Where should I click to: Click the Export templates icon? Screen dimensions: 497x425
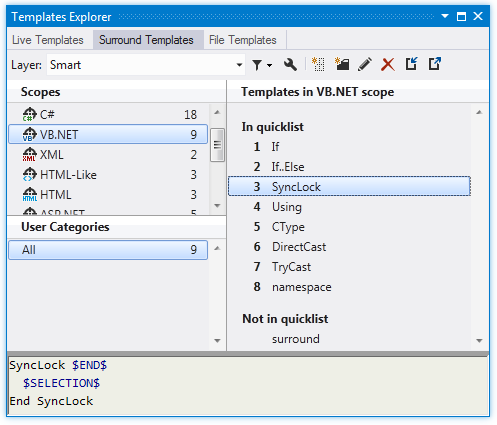[x=435, y=64]
